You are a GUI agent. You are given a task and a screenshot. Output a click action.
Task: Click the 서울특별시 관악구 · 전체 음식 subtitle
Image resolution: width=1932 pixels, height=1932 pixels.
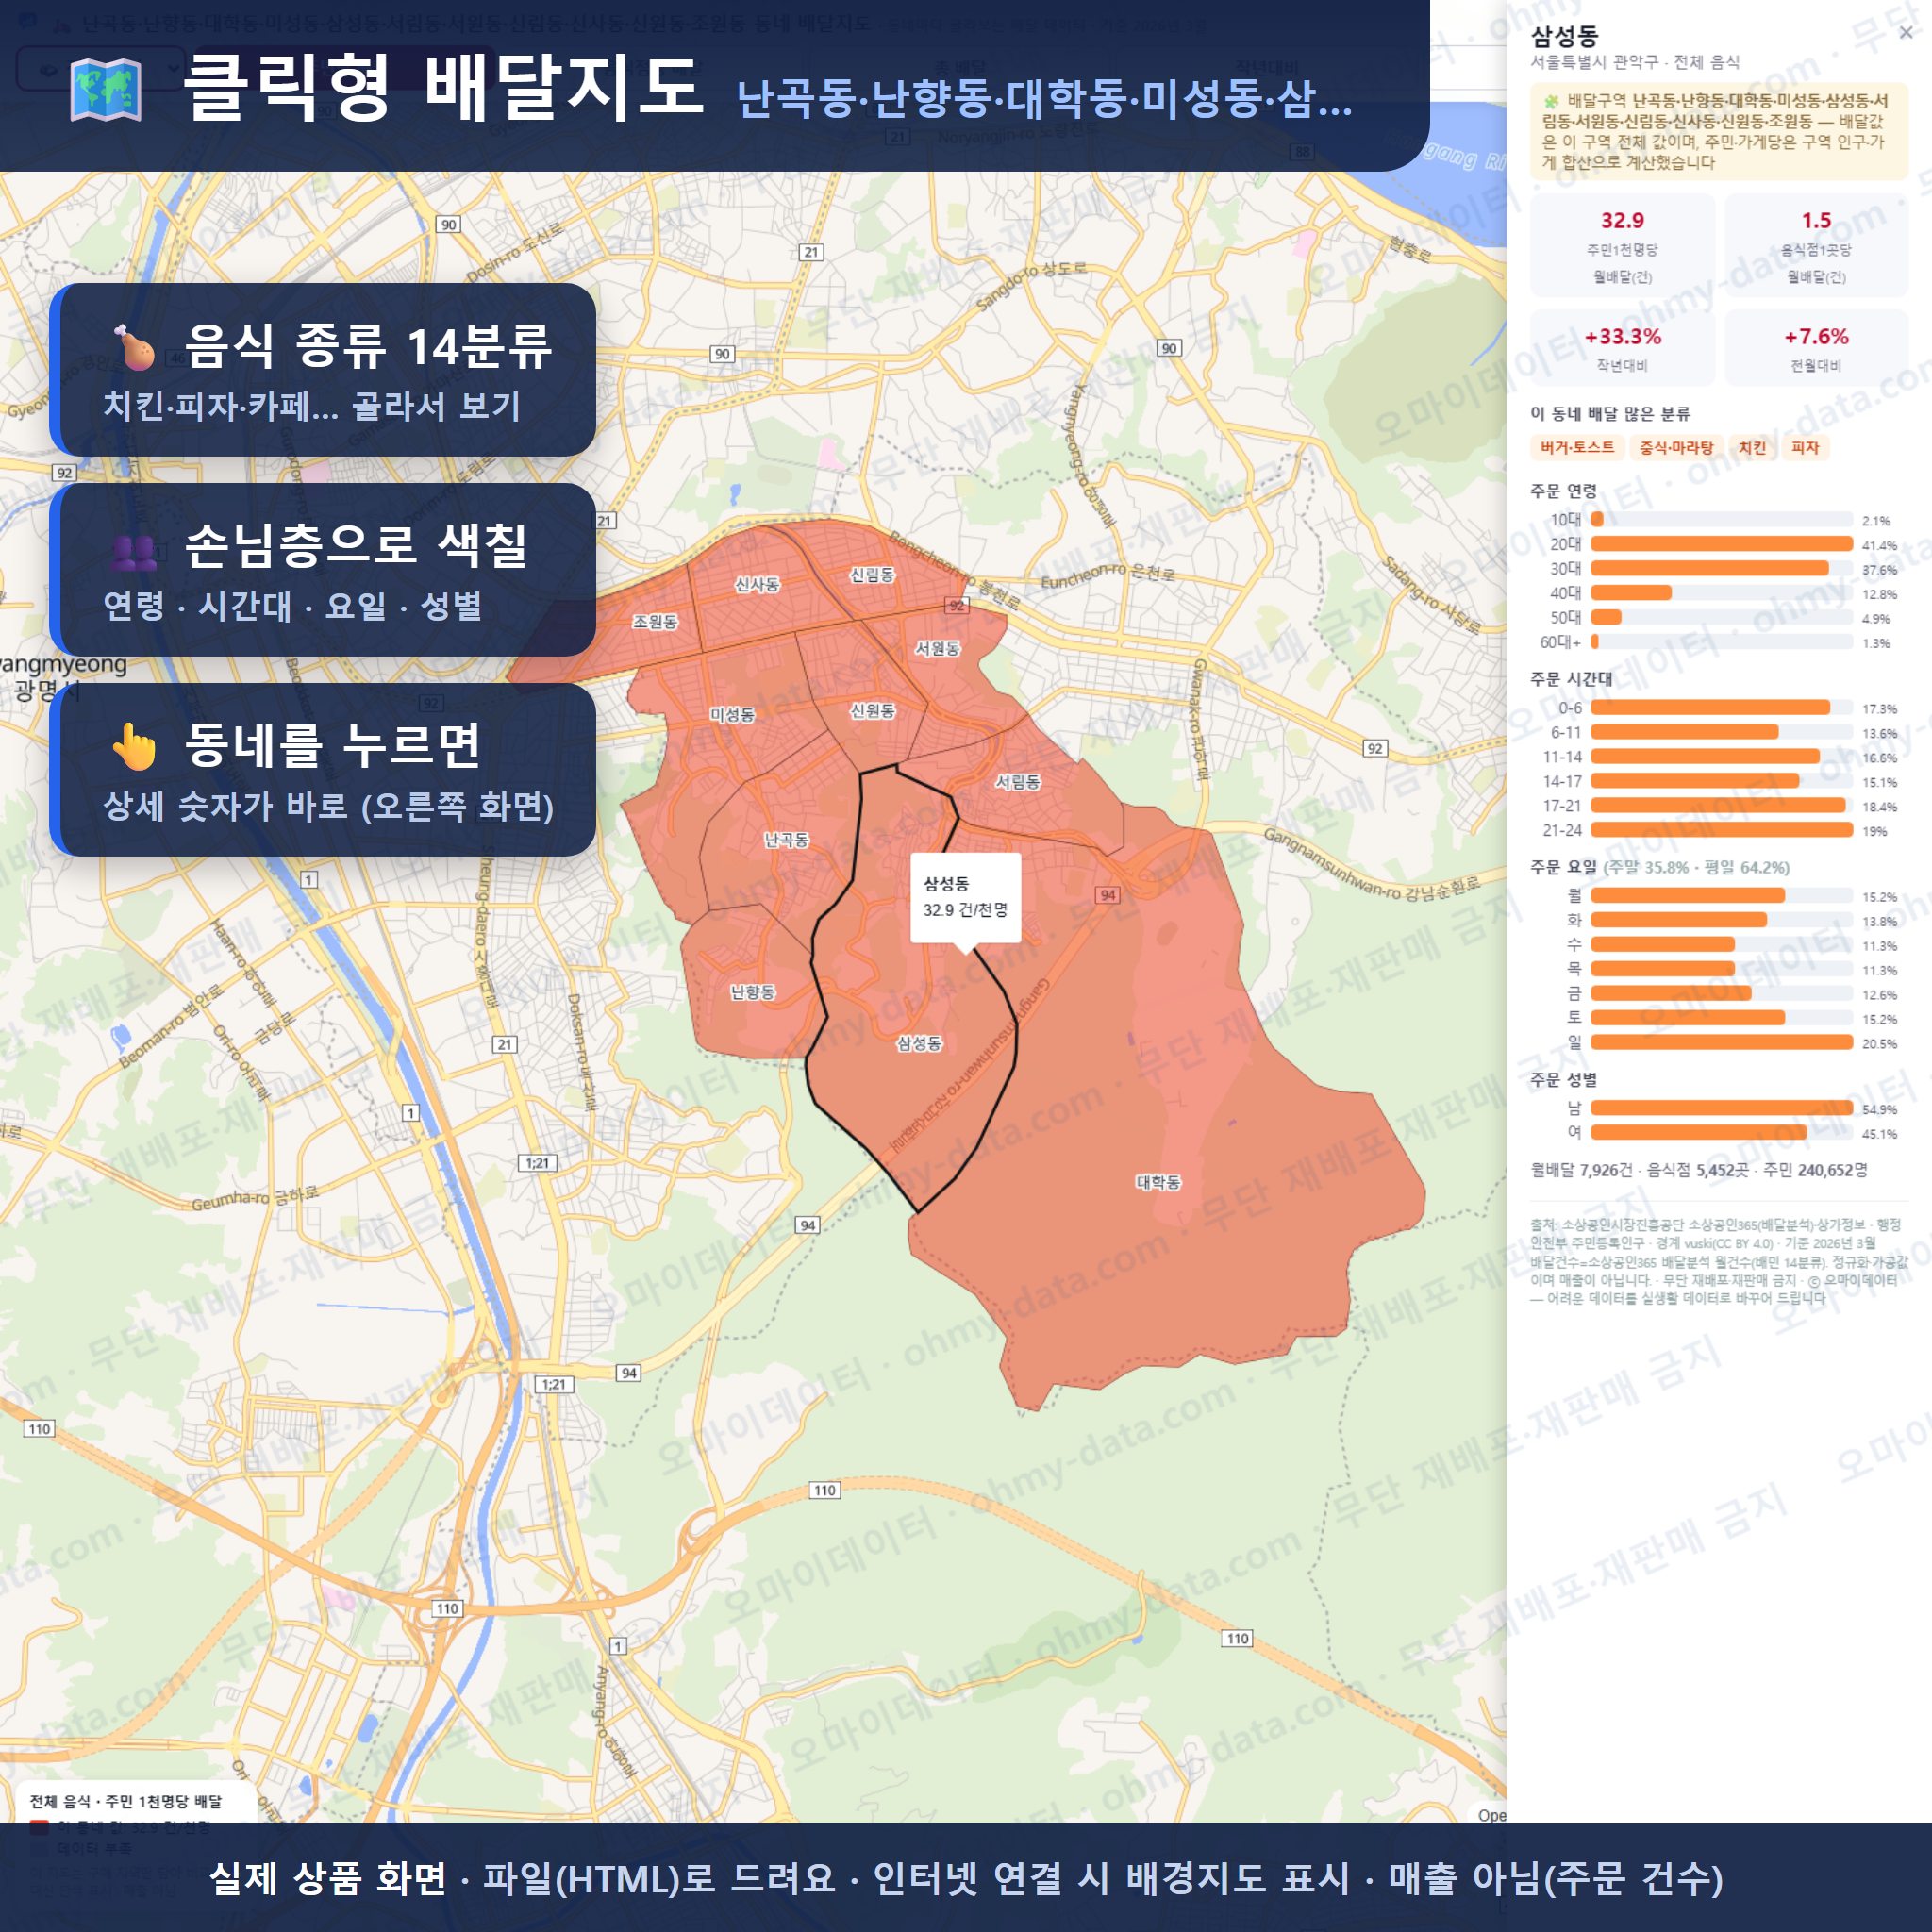coord(1634,62)
